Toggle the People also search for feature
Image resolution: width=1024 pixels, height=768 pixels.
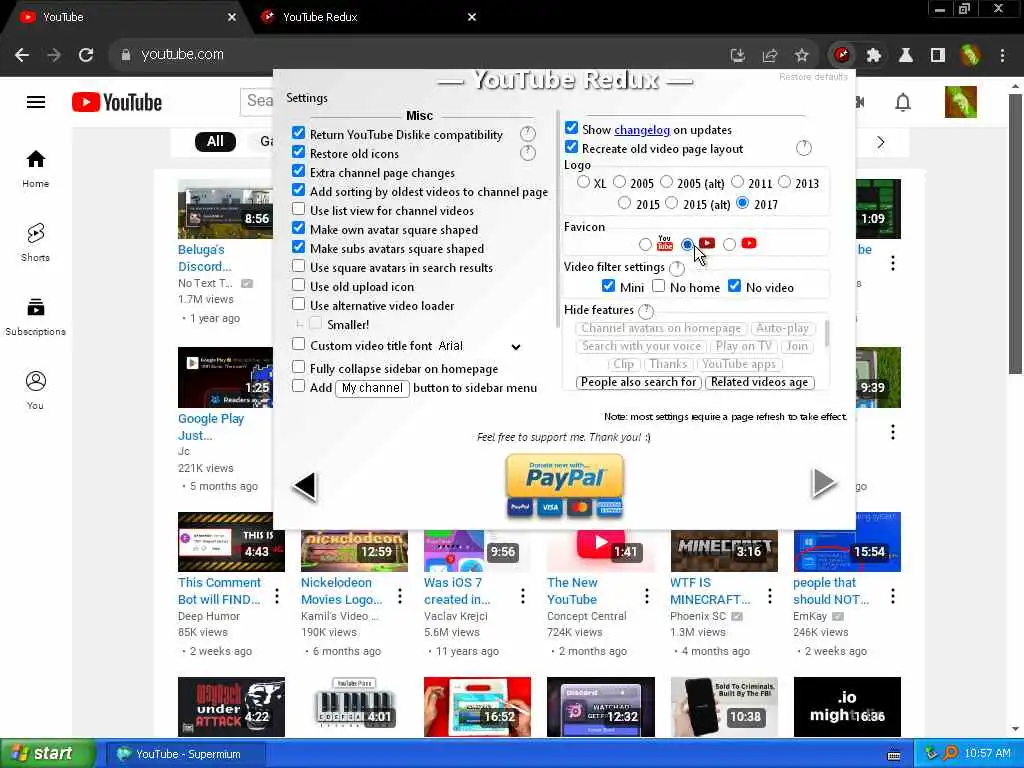639,382
